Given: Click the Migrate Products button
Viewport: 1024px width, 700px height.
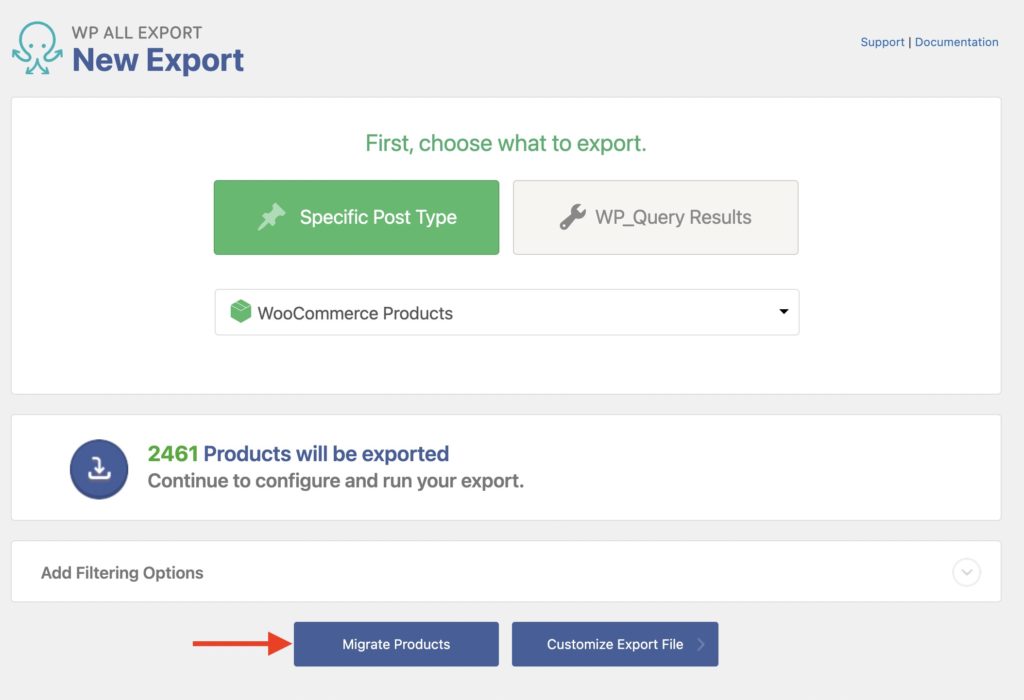Looking at the screenshot, I should coord(396,644).
